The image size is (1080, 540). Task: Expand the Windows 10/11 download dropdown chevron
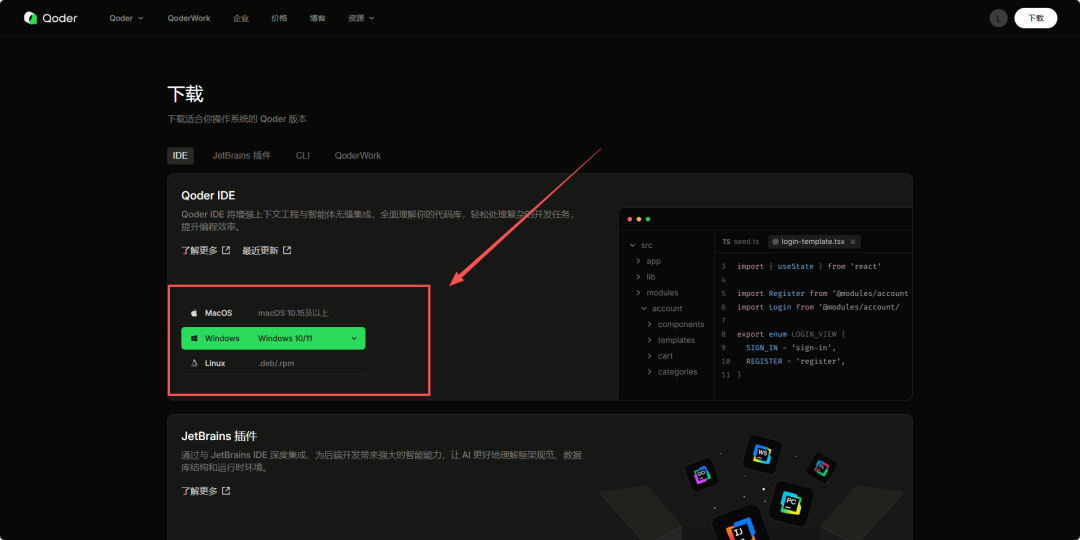[354, 338]
